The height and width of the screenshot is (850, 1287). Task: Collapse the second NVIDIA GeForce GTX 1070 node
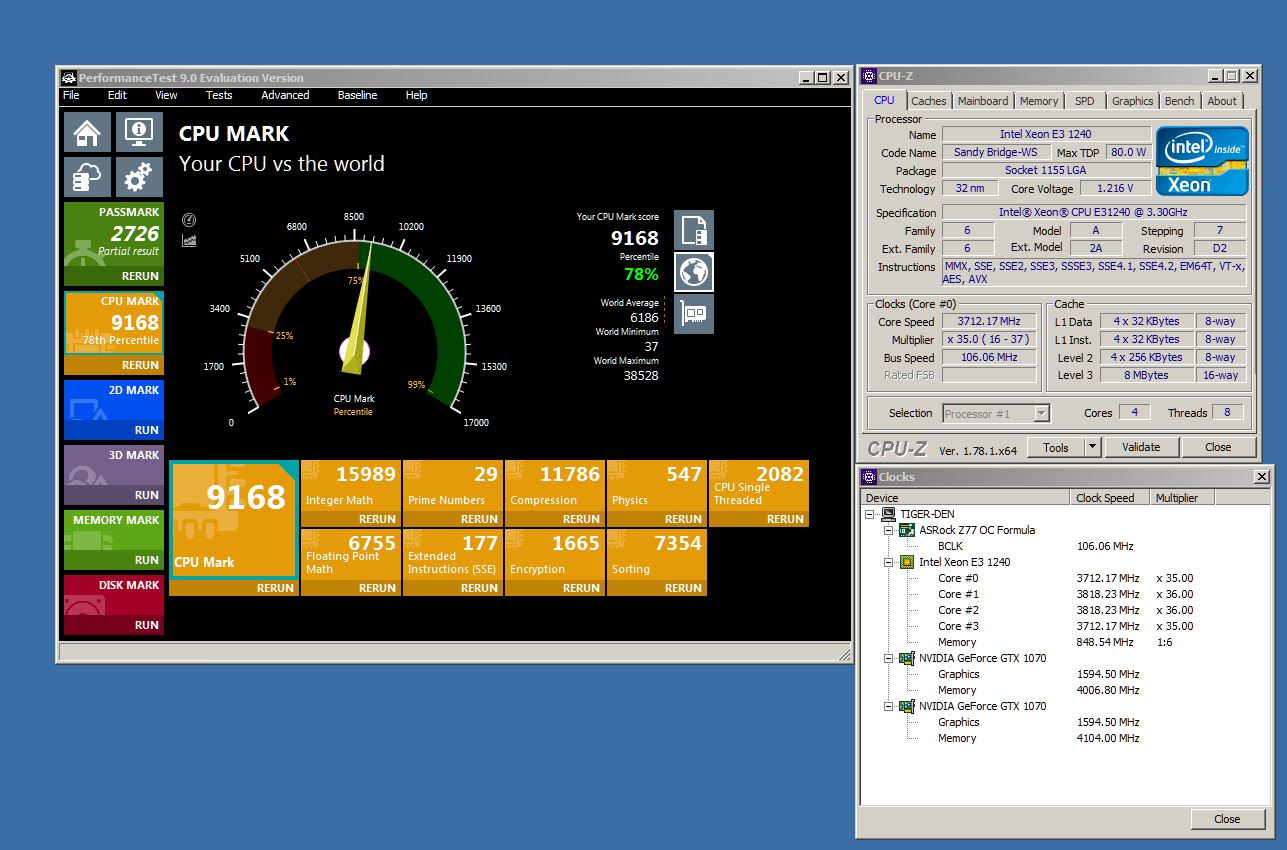pos(889,706)
